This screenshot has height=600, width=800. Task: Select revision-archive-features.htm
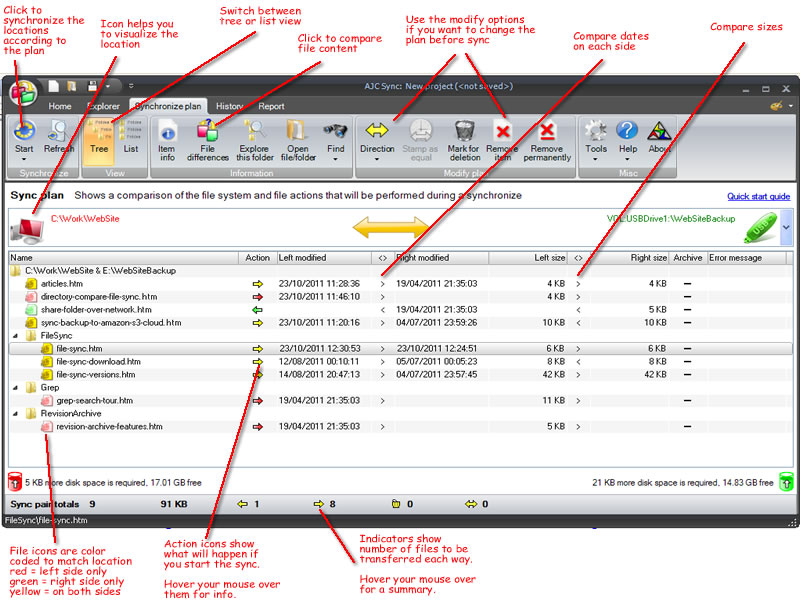(x=401, y=427)
